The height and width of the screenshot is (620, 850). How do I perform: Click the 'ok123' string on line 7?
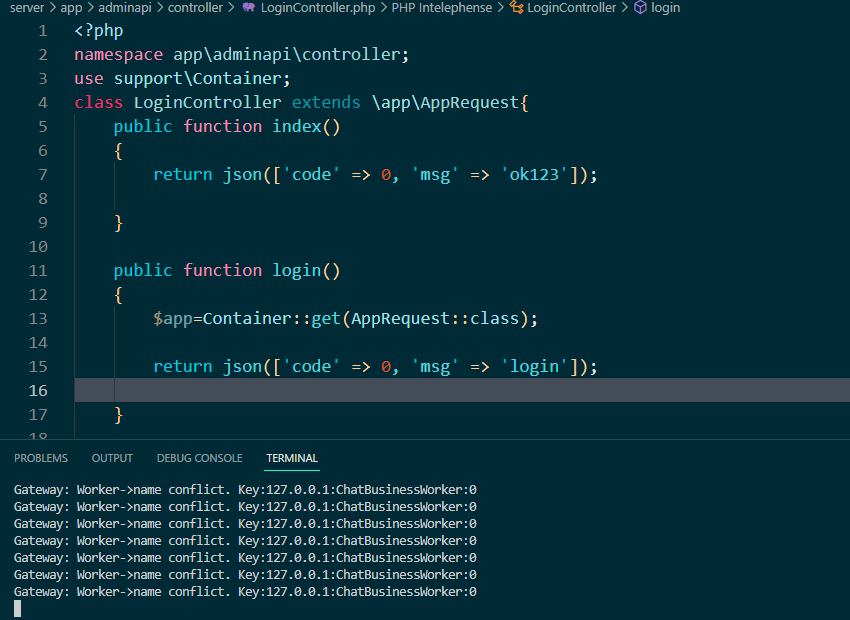pos(534,175)
